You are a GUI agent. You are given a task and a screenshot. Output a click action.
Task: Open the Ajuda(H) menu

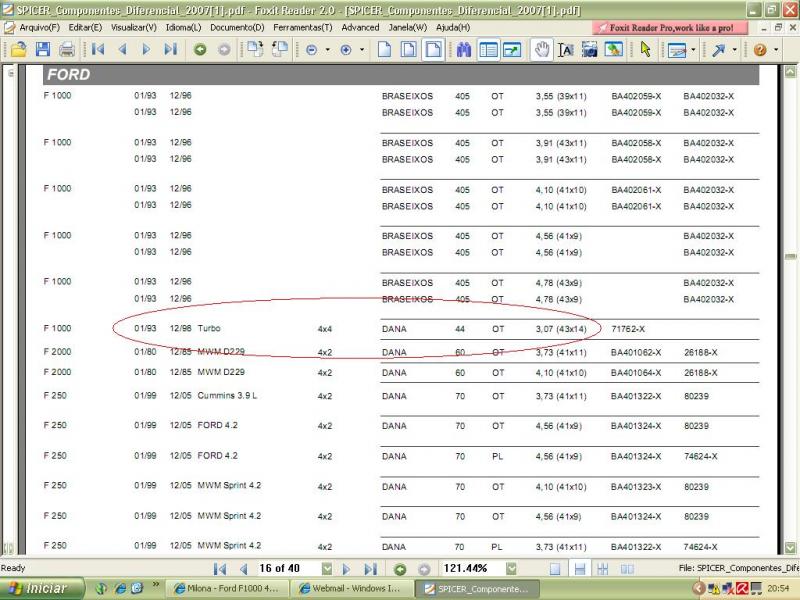click(453, 28)
